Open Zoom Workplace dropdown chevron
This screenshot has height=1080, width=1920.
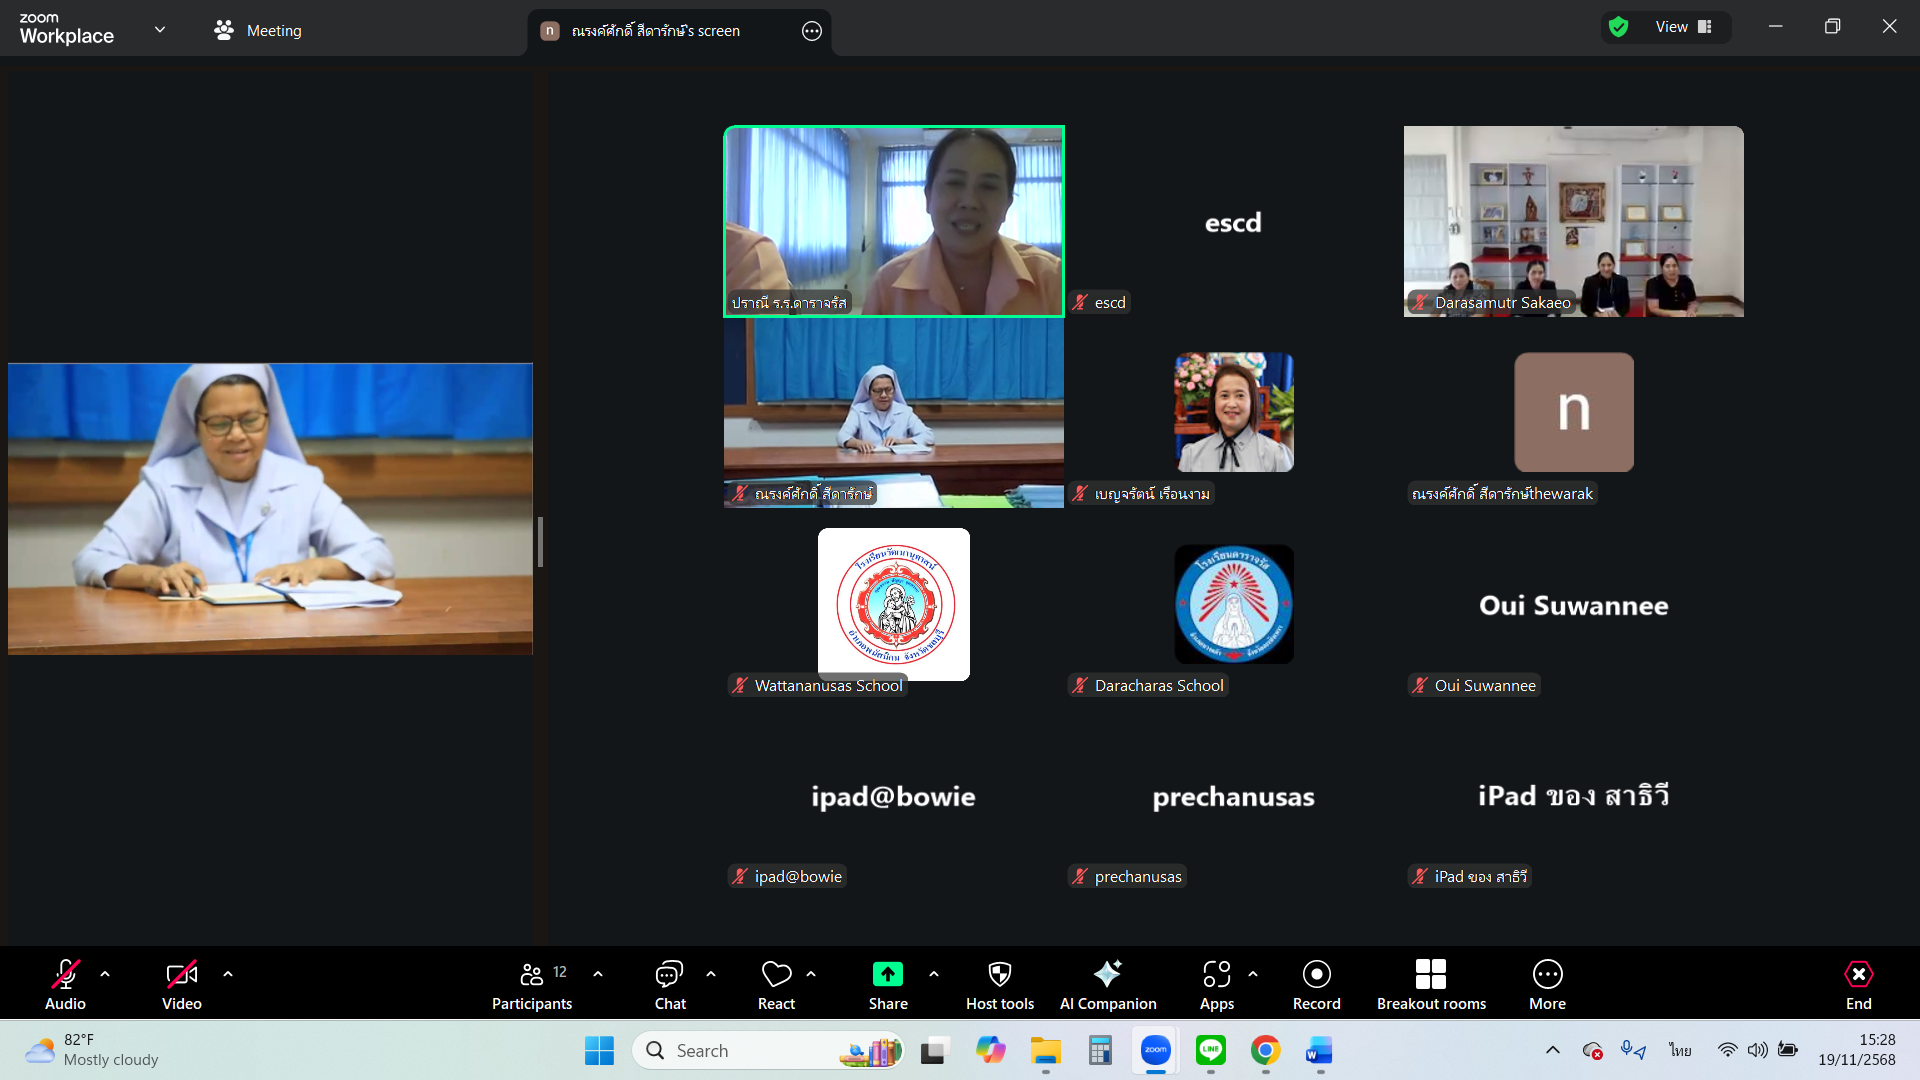point(160,30)
